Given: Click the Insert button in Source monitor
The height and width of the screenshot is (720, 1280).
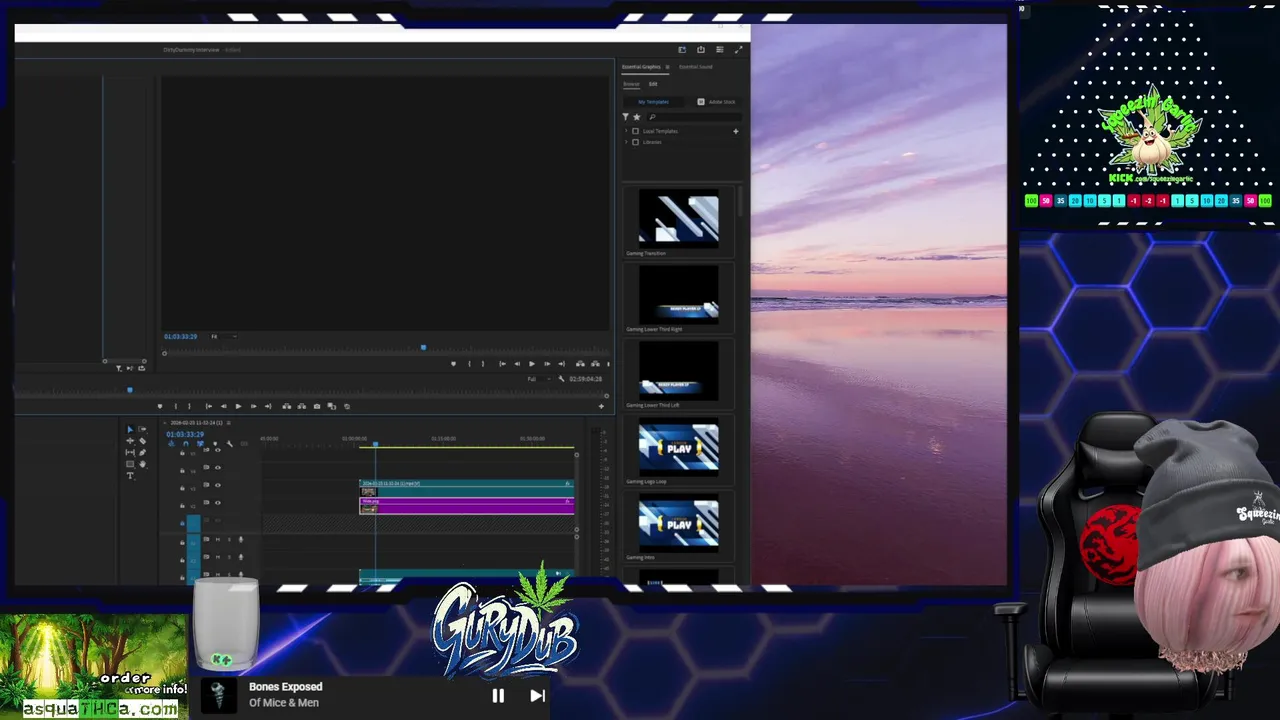Looking at the screenshot, I should tap(286, 406).
